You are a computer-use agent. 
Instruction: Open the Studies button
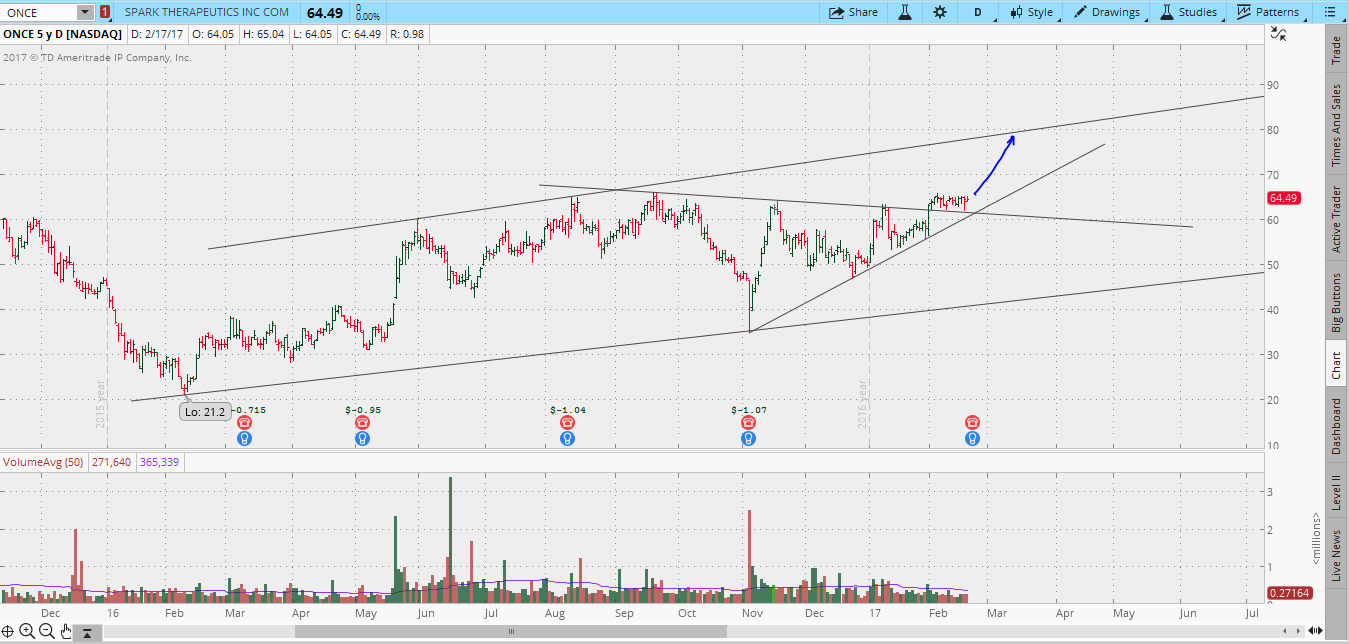(x=1188, y=12)
